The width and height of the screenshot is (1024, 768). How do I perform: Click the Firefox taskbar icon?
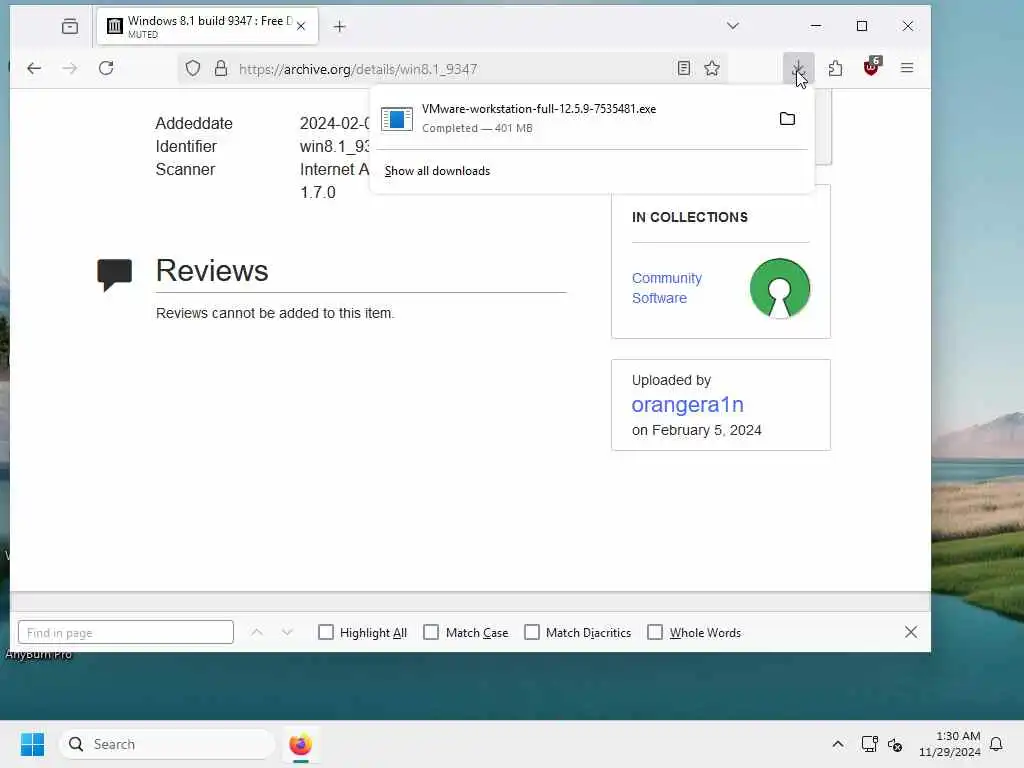tap(300, 744)
